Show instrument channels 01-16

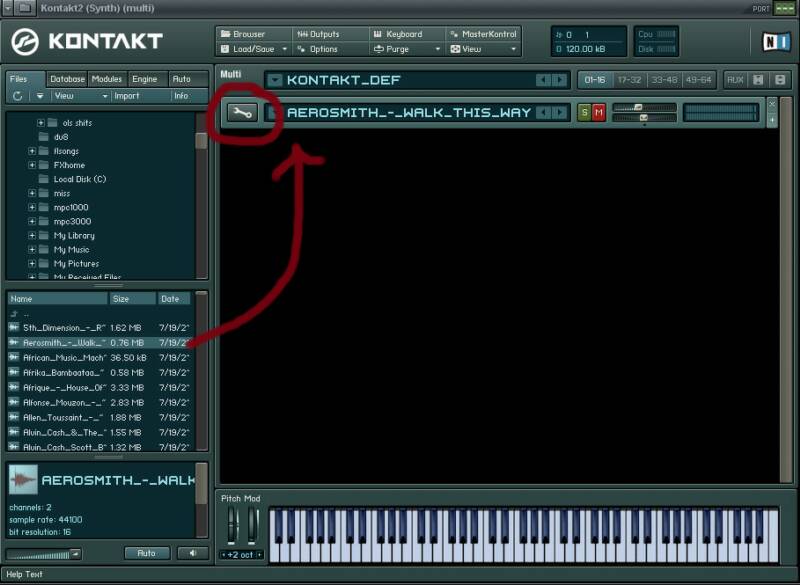(594, 80)
